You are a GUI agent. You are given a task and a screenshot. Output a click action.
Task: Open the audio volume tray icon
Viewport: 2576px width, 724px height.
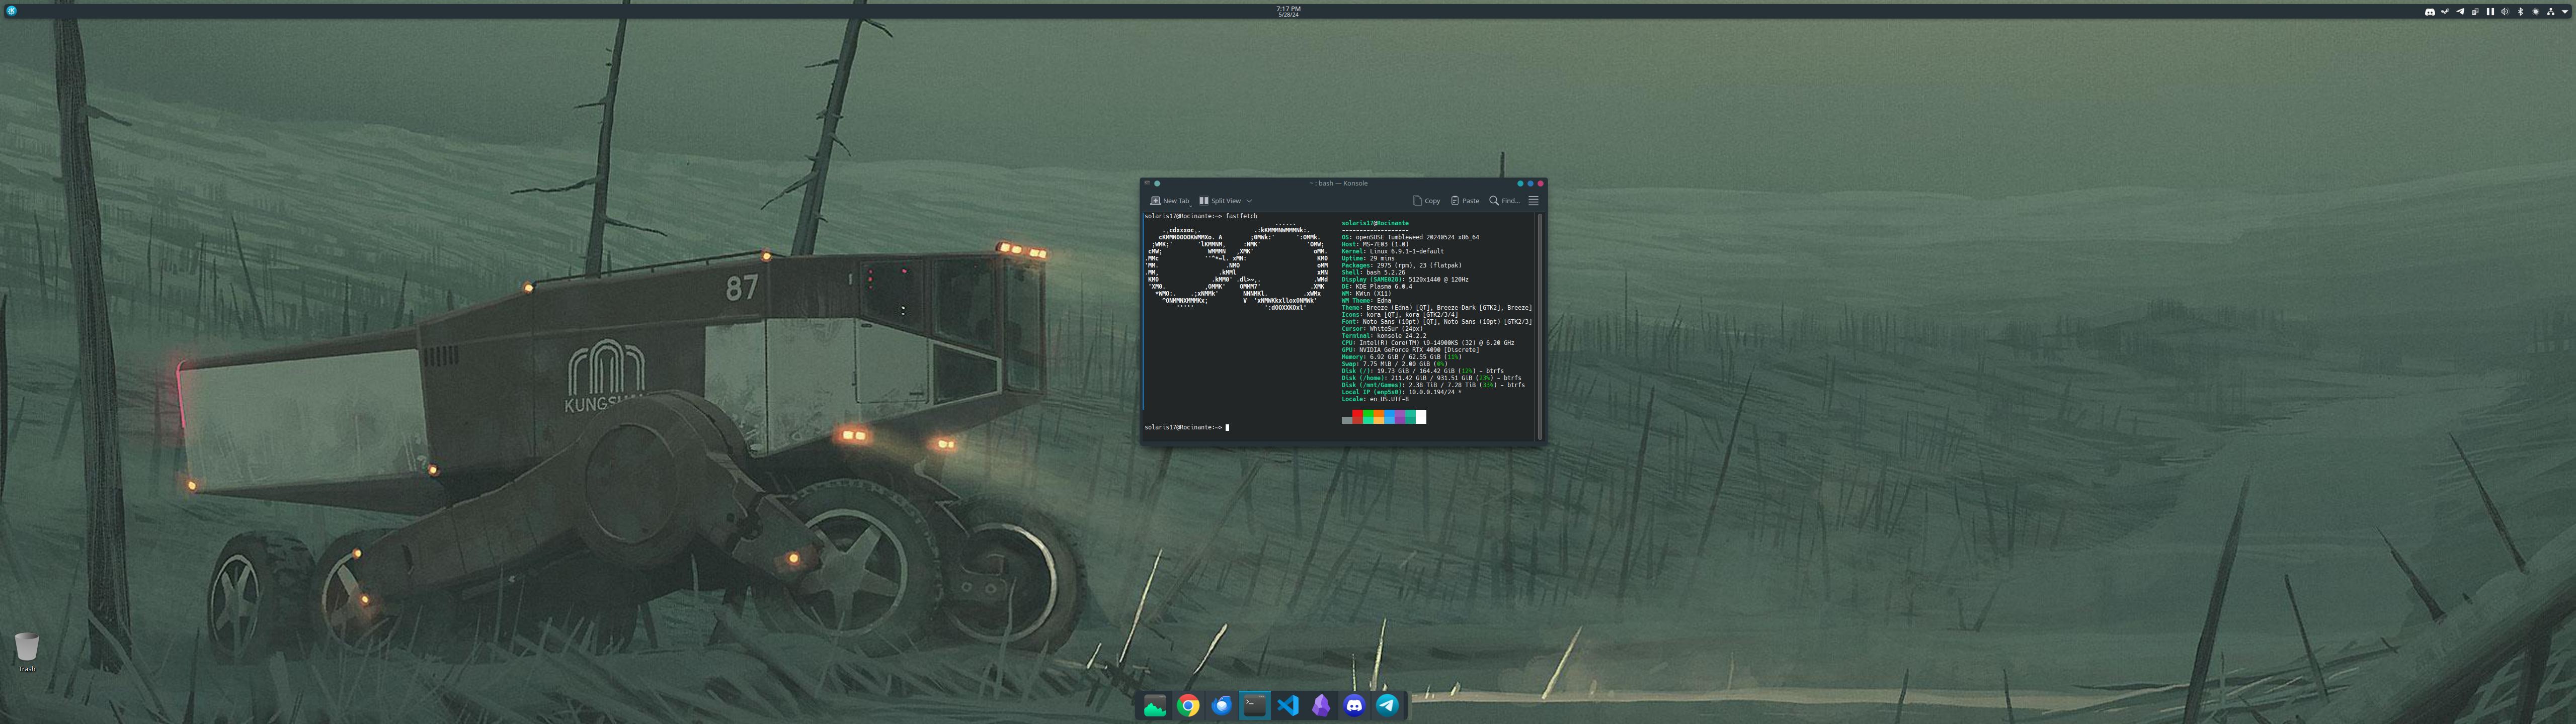point(2506,12)
